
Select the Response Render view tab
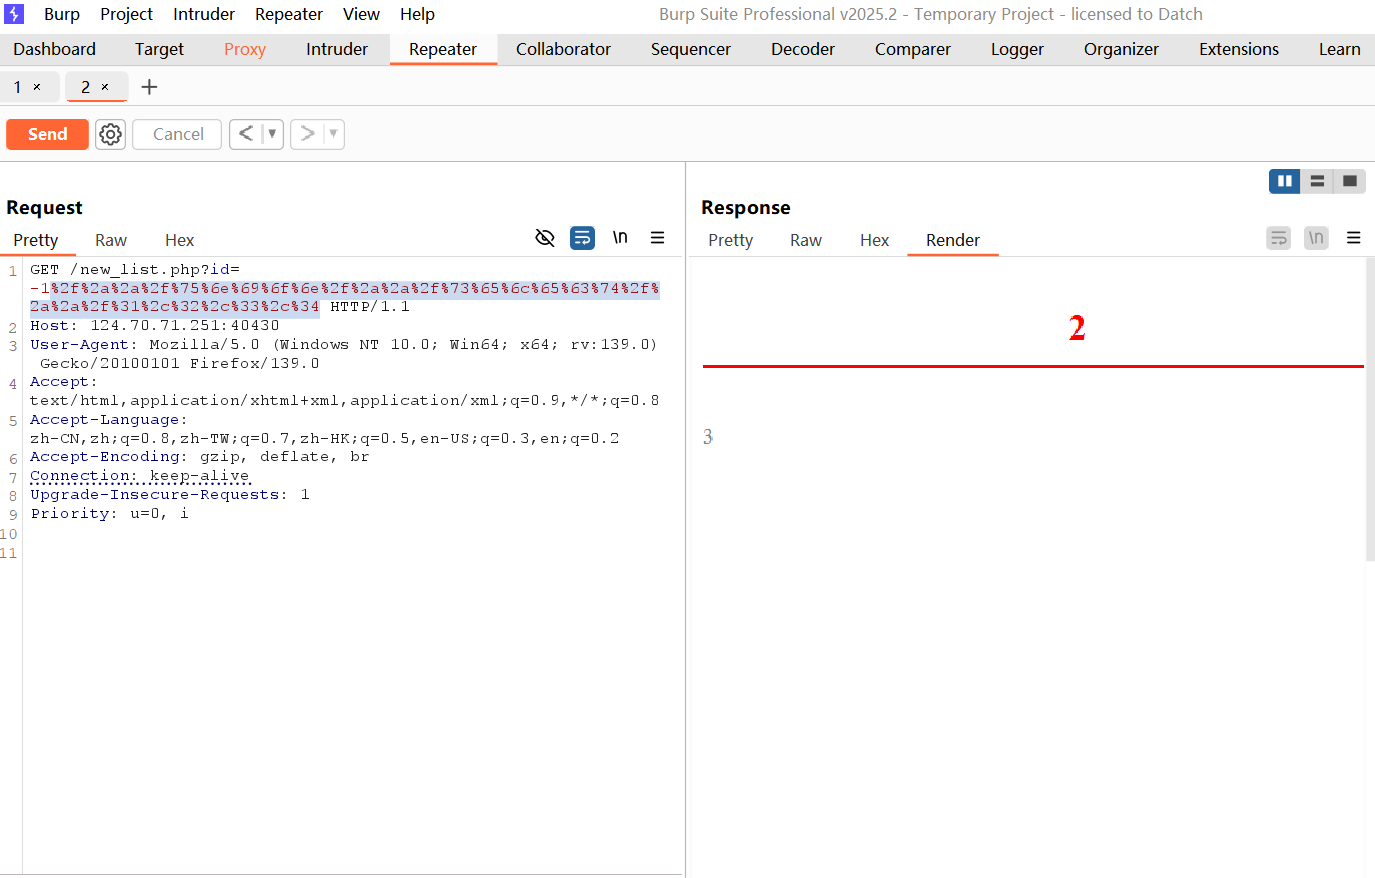click(x=953, y=240)
